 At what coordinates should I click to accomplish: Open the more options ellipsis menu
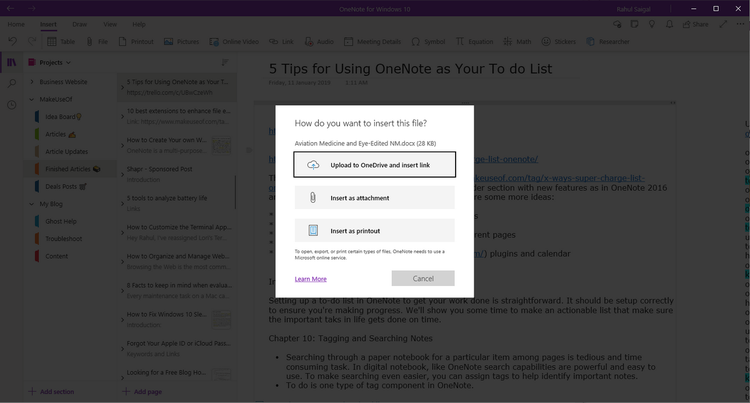click(740, 24)
